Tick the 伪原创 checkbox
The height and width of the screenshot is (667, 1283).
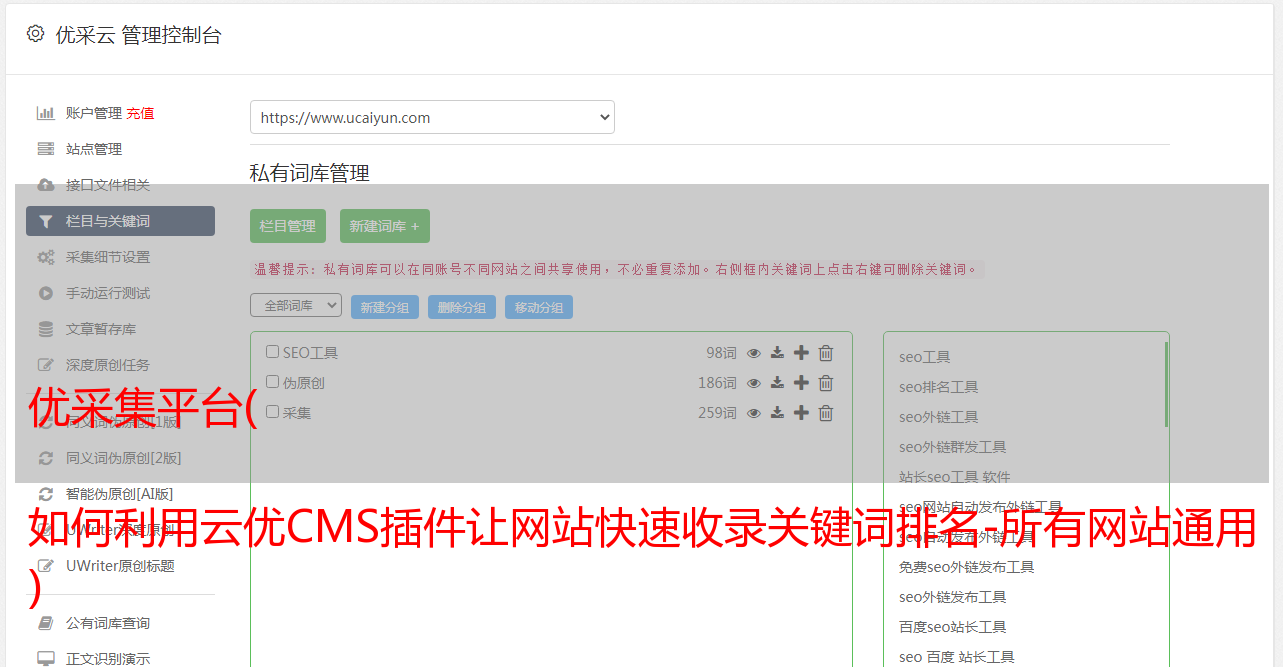tap(272, 382)
